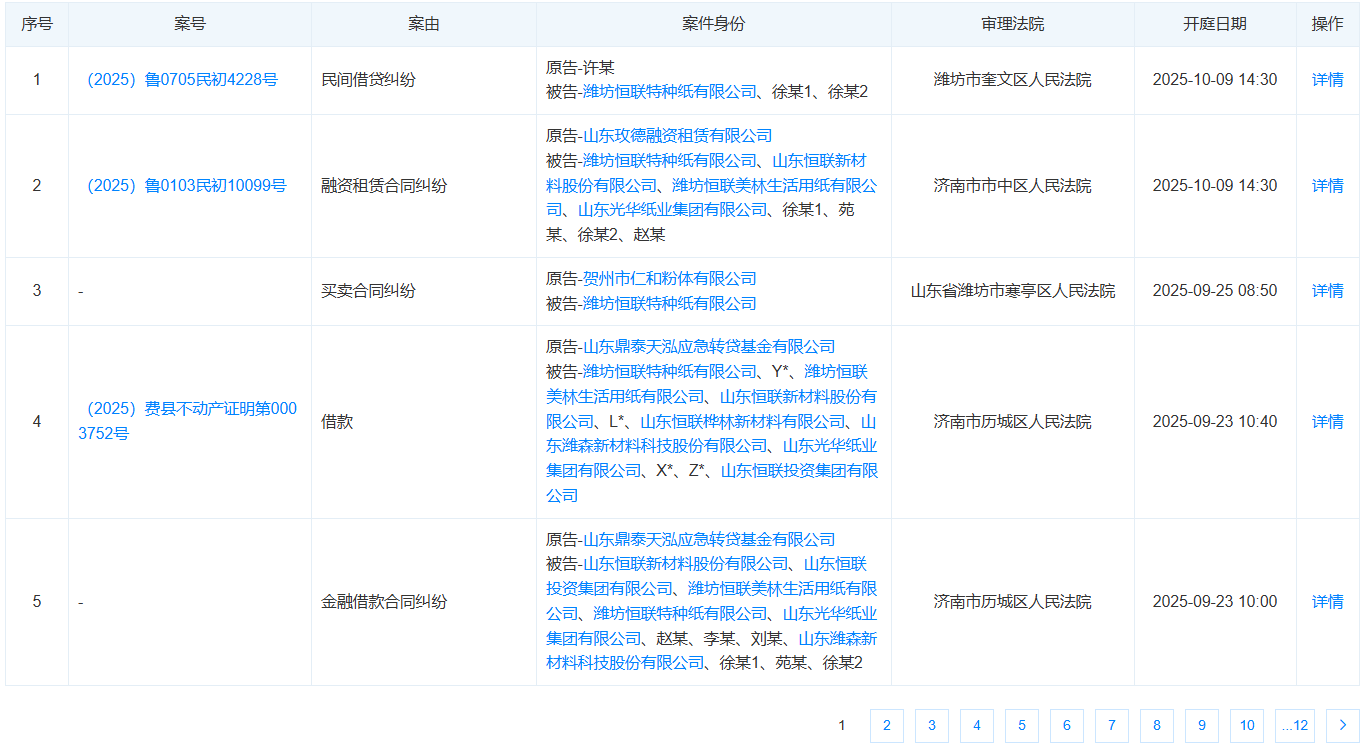Click the 序号 column header
This screenshot has width=1365, height=753.
pos(37,24)
